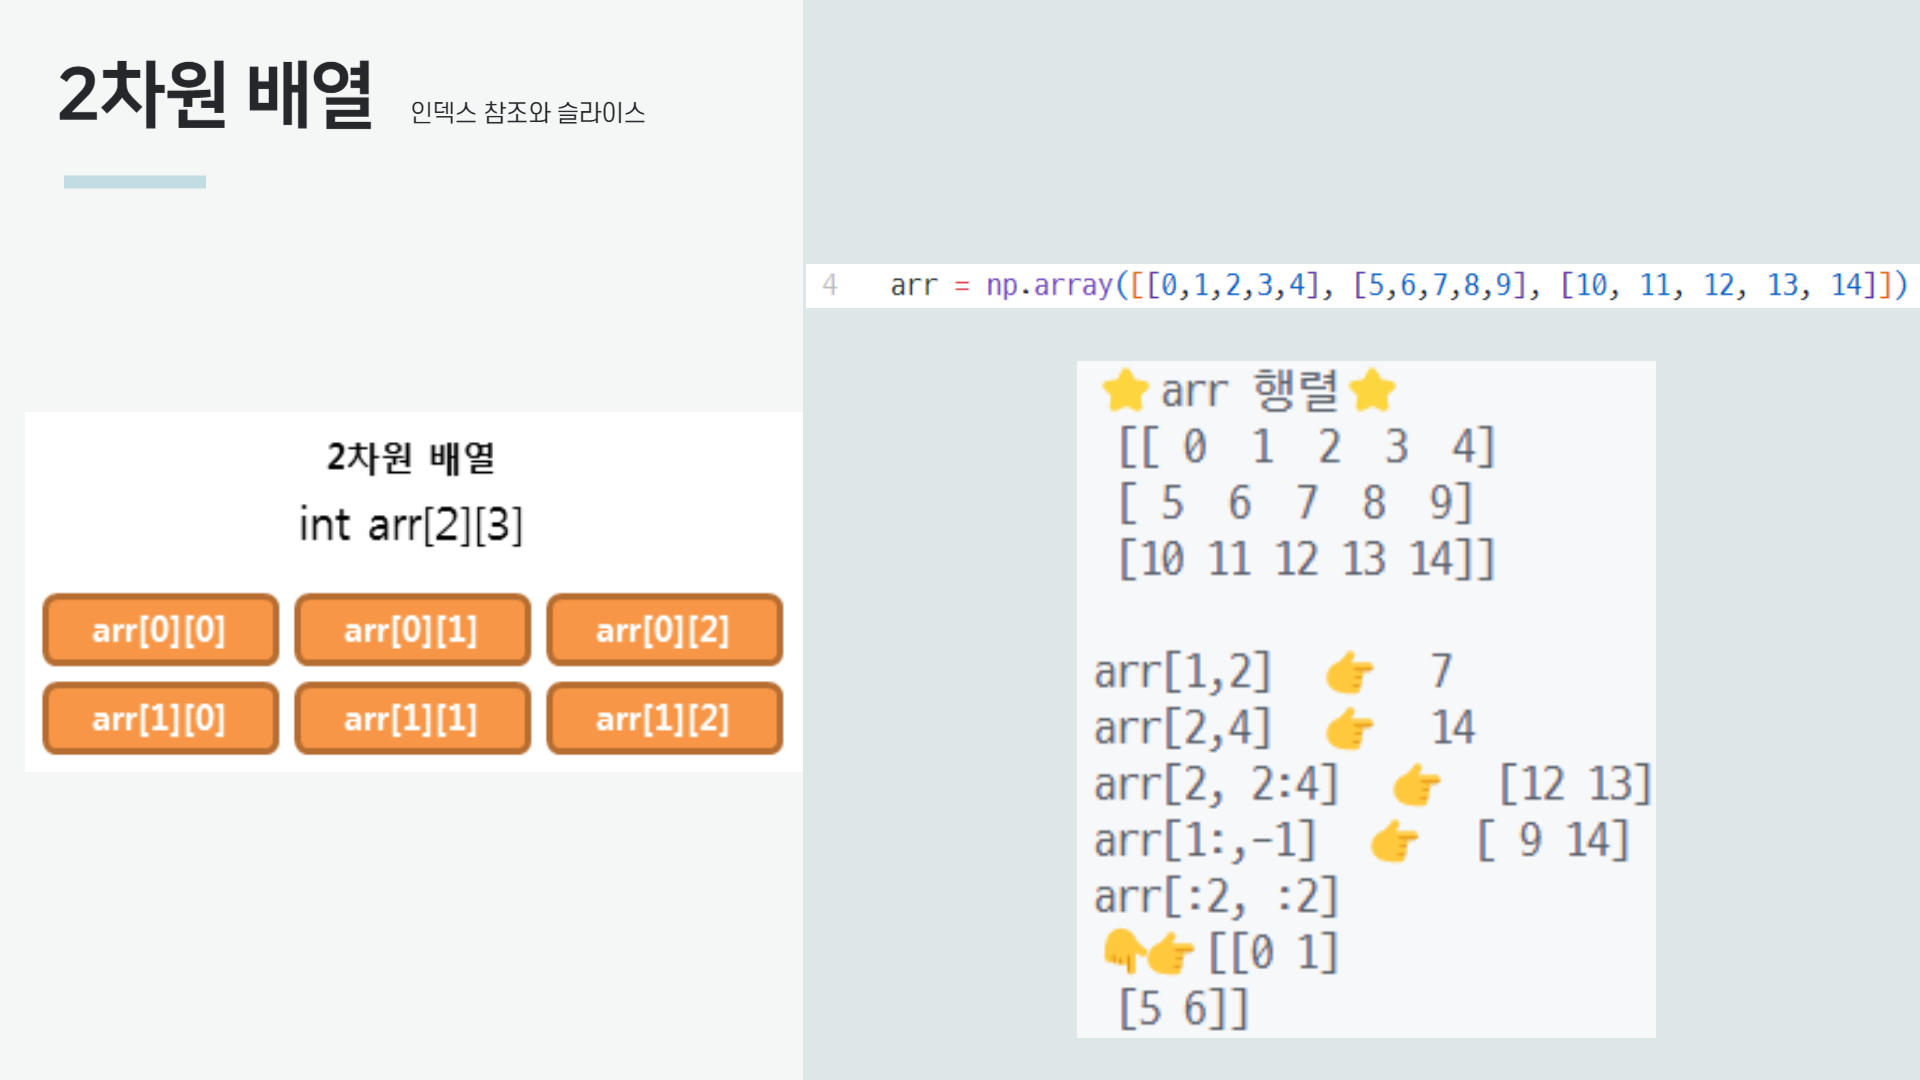Click line number 4 in the code
This screenshot has height=1080, width=1920.
point(829,285)
